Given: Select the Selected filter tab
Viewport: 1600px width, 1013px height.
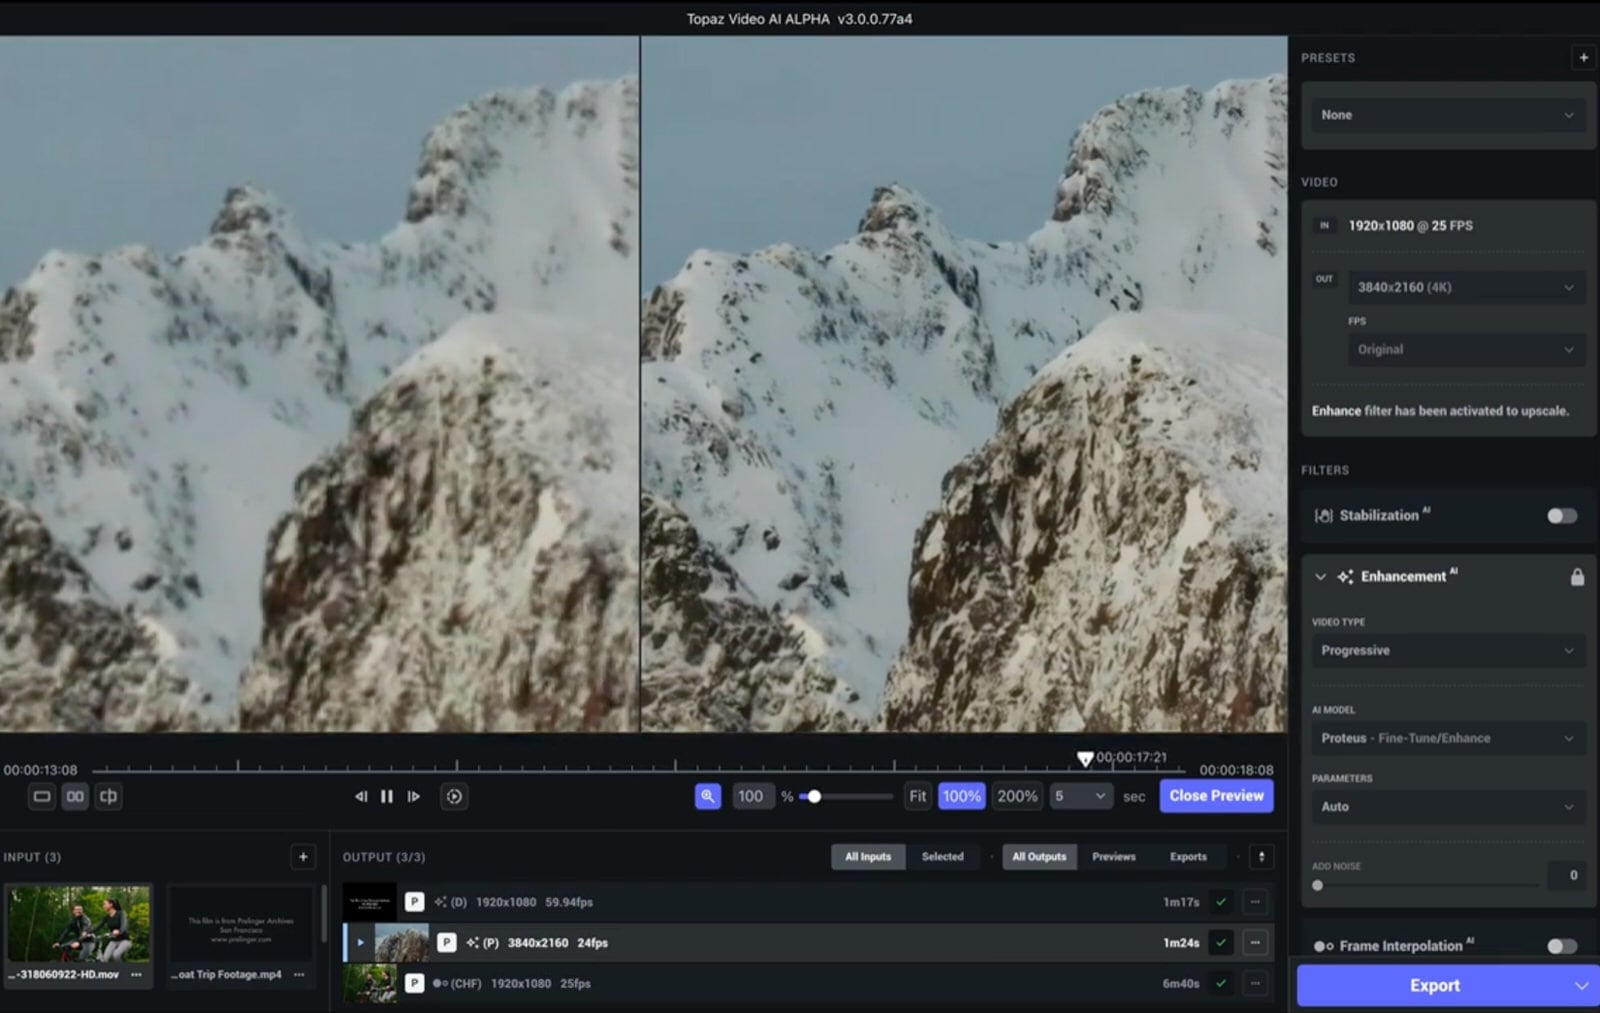Looking at the screenshot, I should tap(943, 857).
